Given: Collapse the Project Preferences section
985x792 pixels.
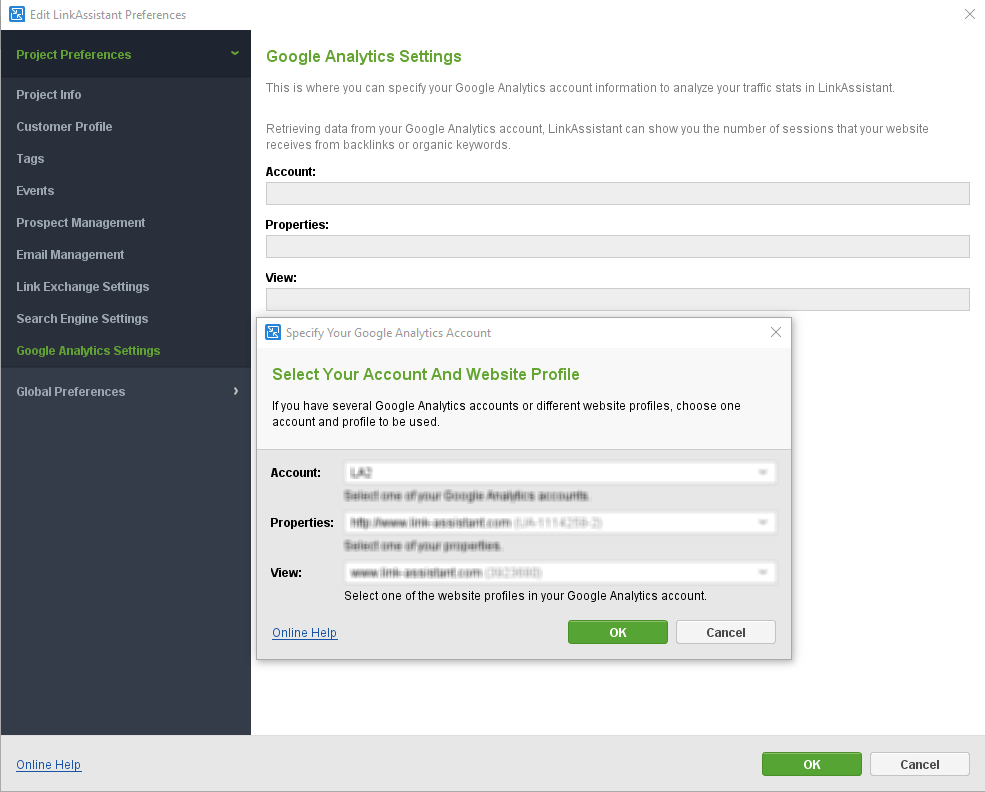Looking at the screenshot, I should (x=235, y=53).
